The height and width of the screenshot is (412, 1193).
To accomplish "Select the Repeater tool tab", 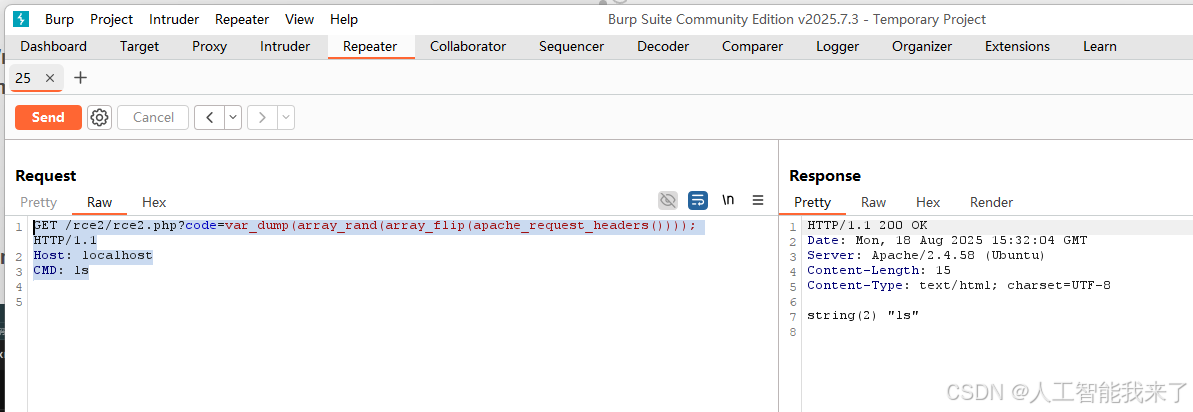I will pyautogui.click(x=371, y=46).
